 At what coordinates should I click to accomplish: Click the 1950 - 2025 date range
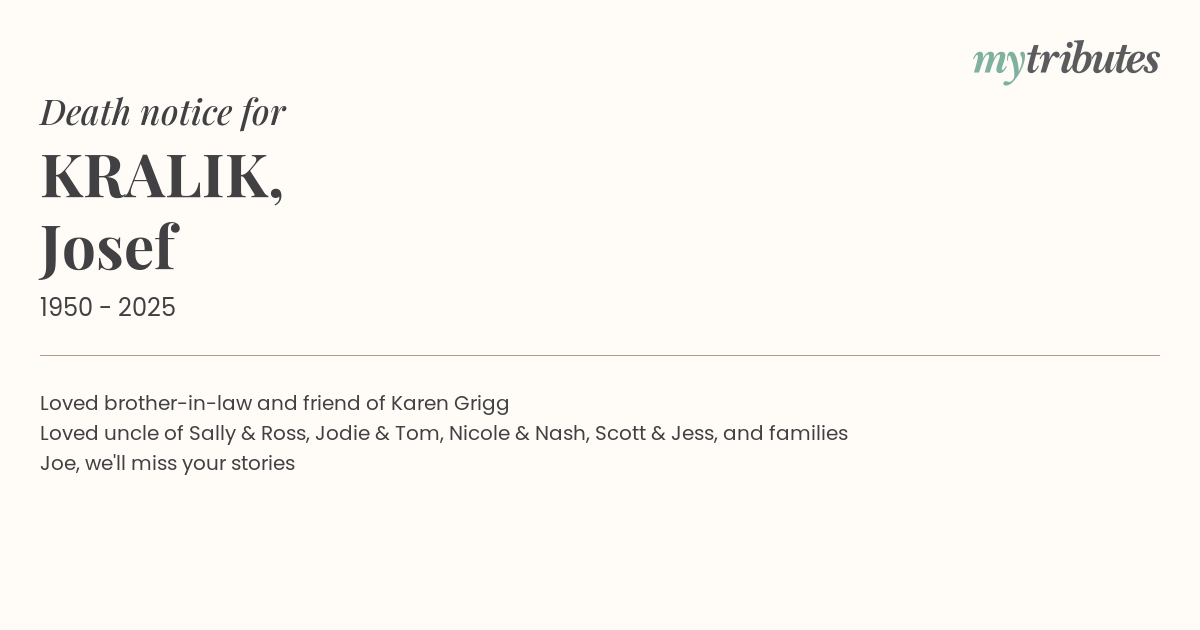(108, 308)
